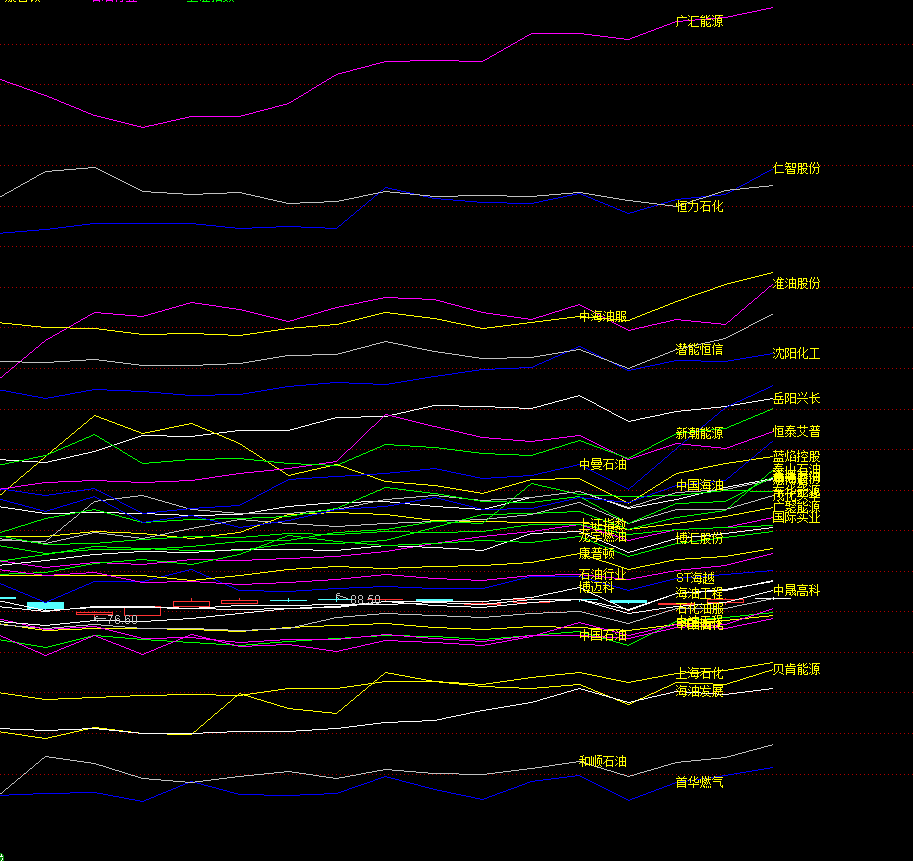Select the 广汇能源 line label
Image resolution: width=913 pixels, height=861 pixels.
699,22
